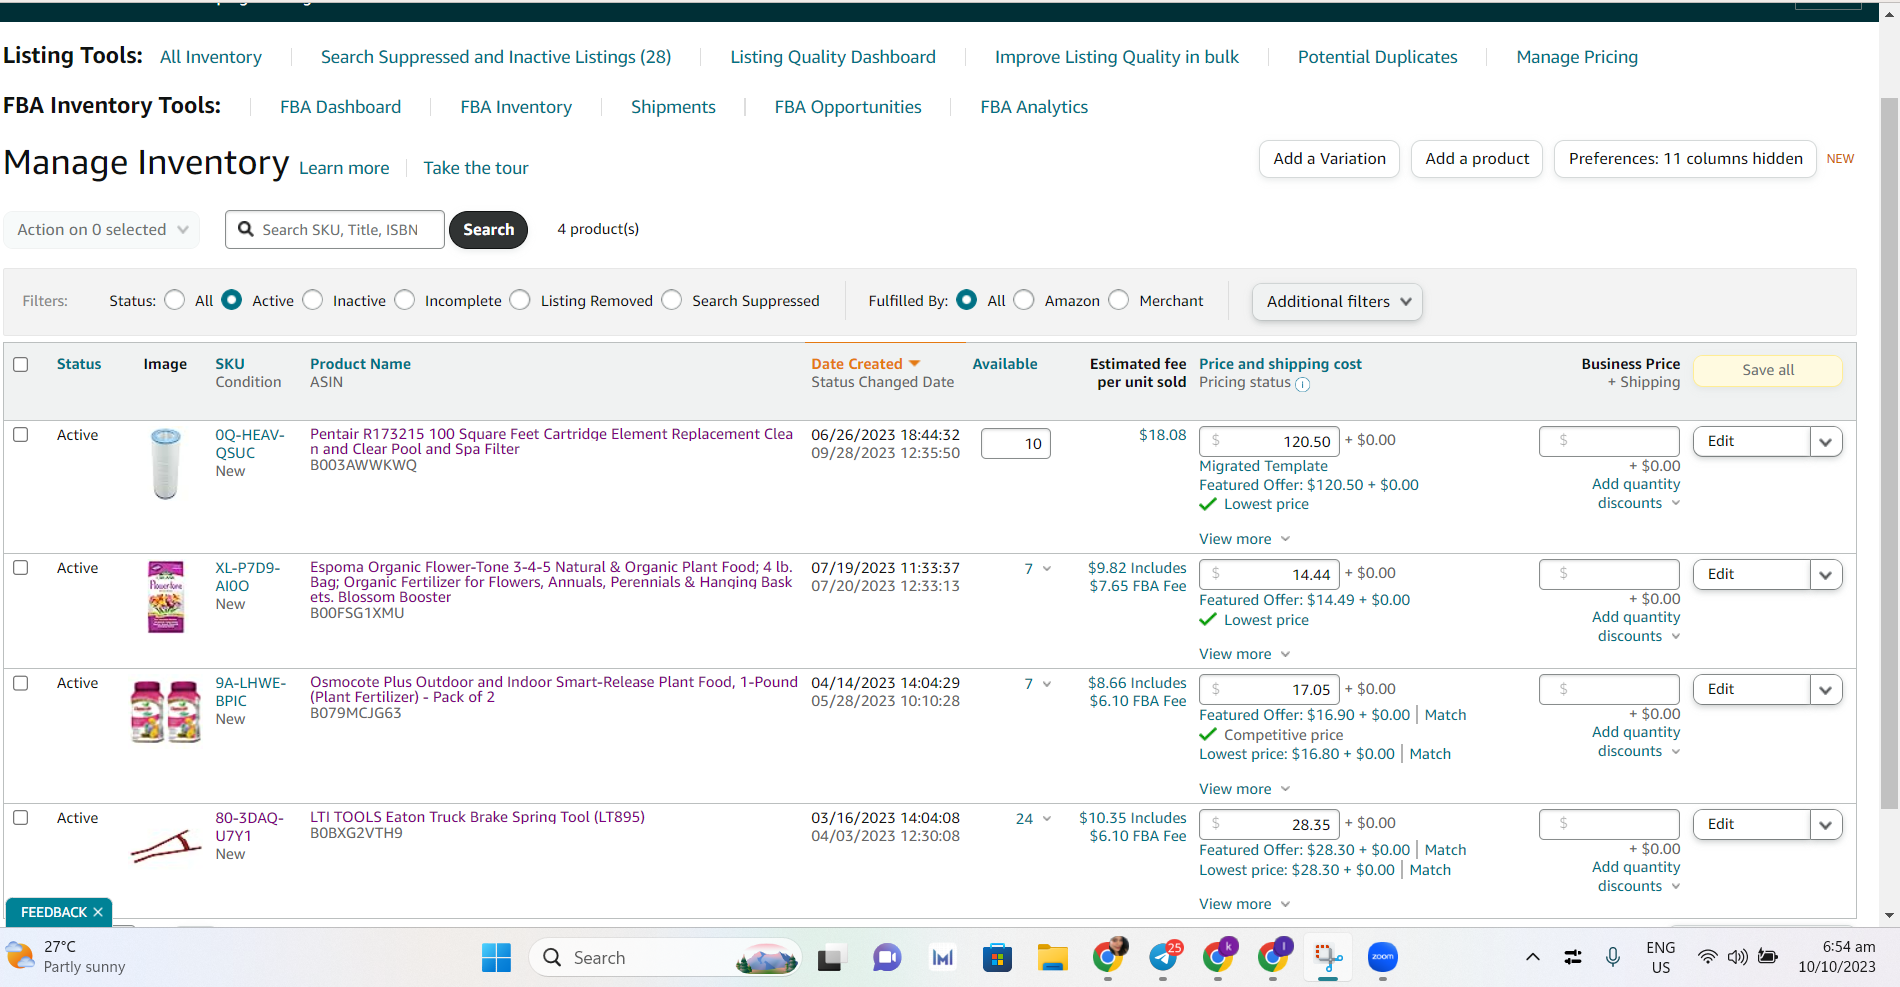Screen dimensions: 1900x987
Task: Choose the Listing Removed radio button
Action: pyautogui.click(x=520, y=300)
